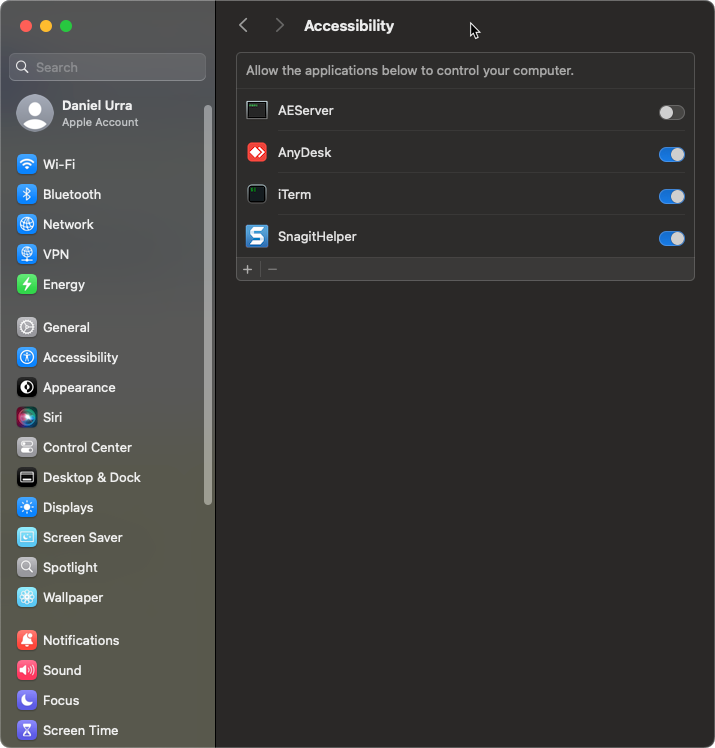
Task: Open the Screen Time hourglass icon
Action: 27,730
